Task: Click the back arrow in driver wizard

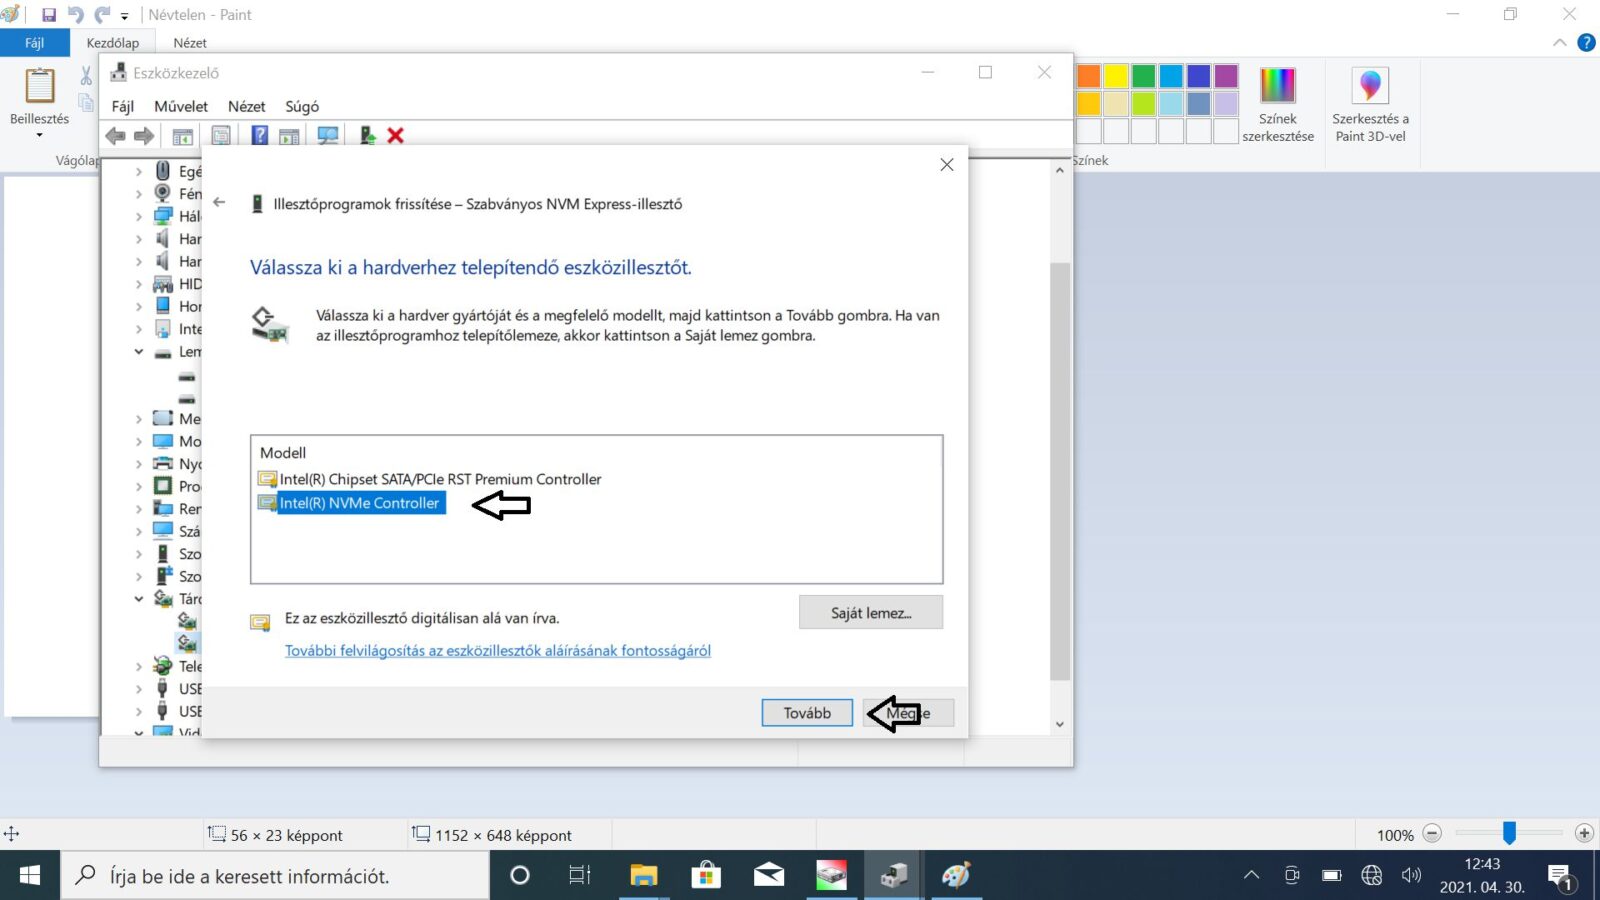Action: [x=220, y=203]
